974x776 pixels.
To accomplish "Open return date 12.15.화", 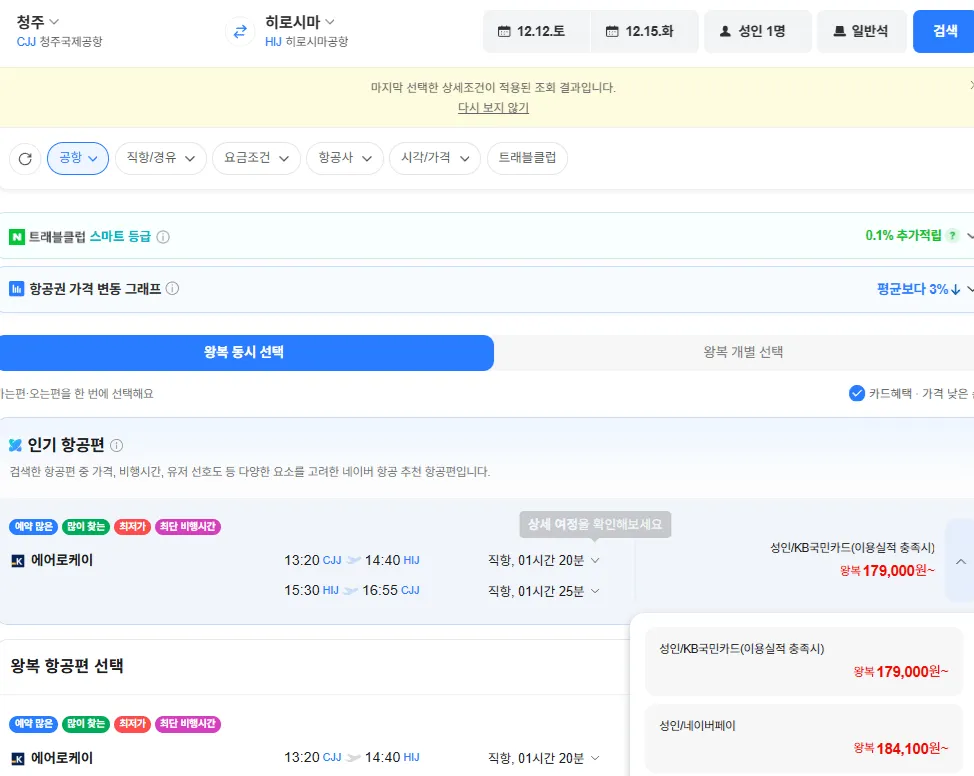I will point(645,31).
